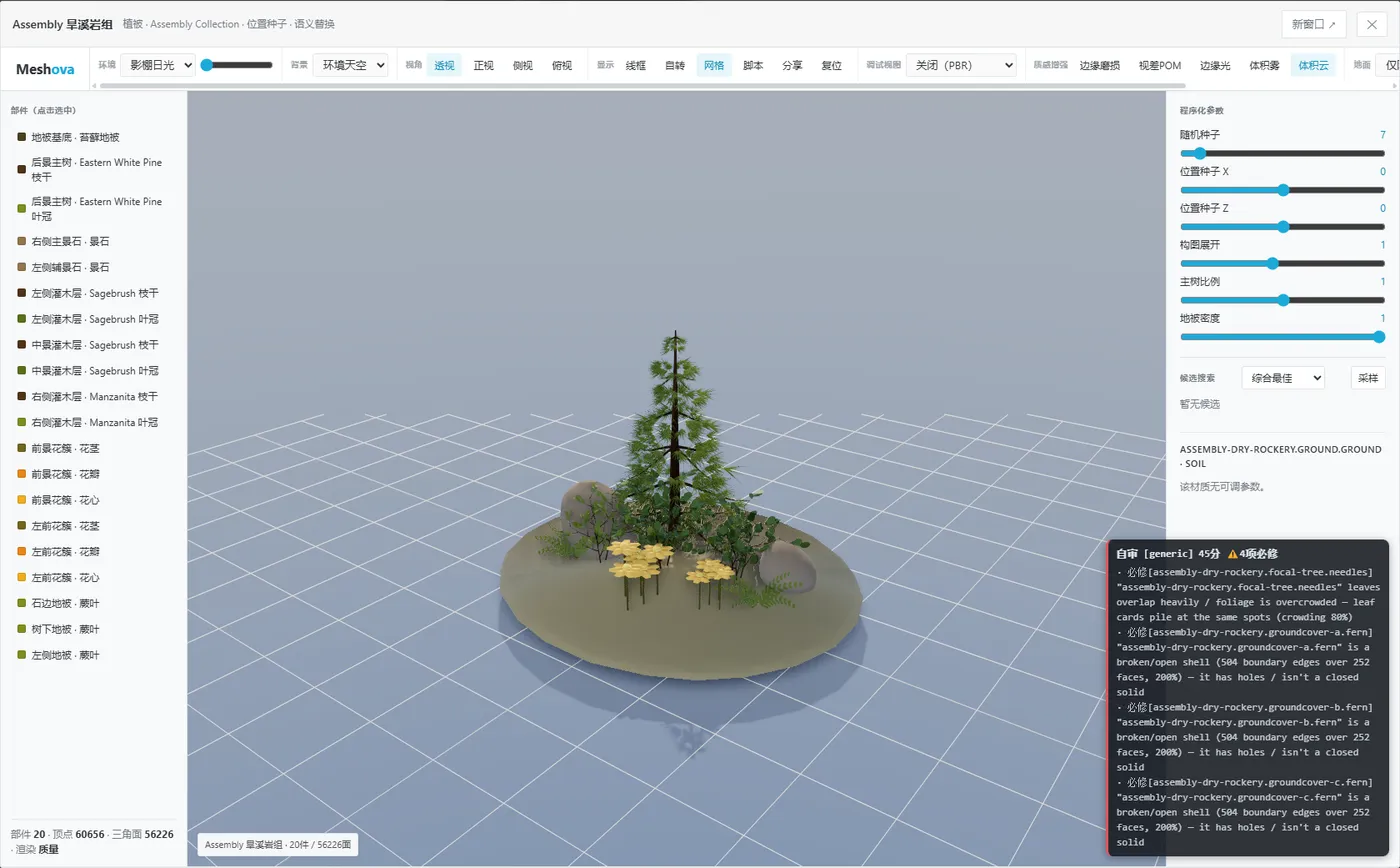Adjust the 位置种子 Z slider
The width and height of the screenshot is (1400, 868).
click(1282, 227)
